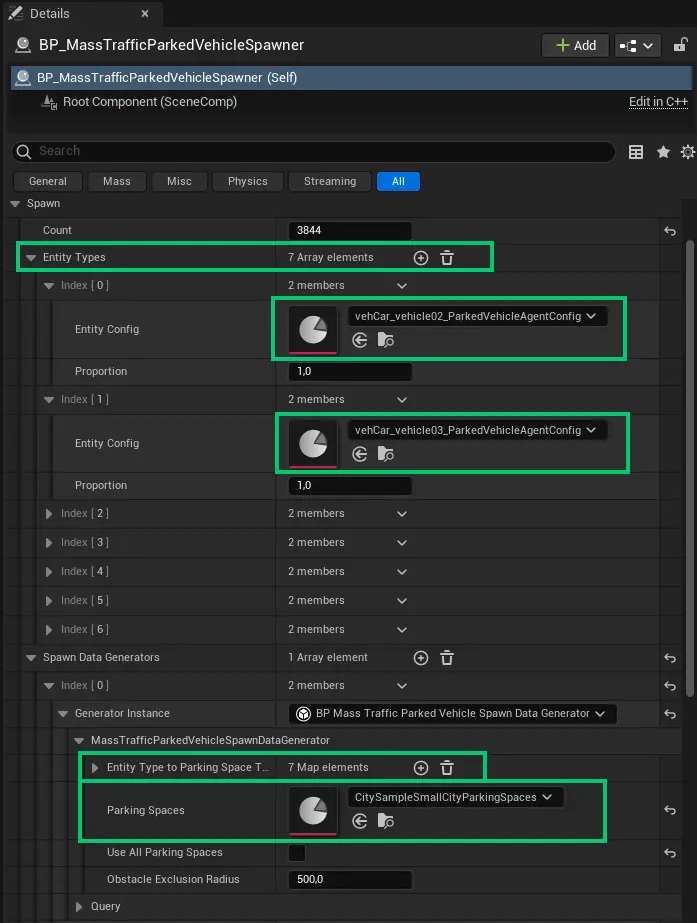
Task: Toggle the Streaming category filter
Action: (329, 181)
